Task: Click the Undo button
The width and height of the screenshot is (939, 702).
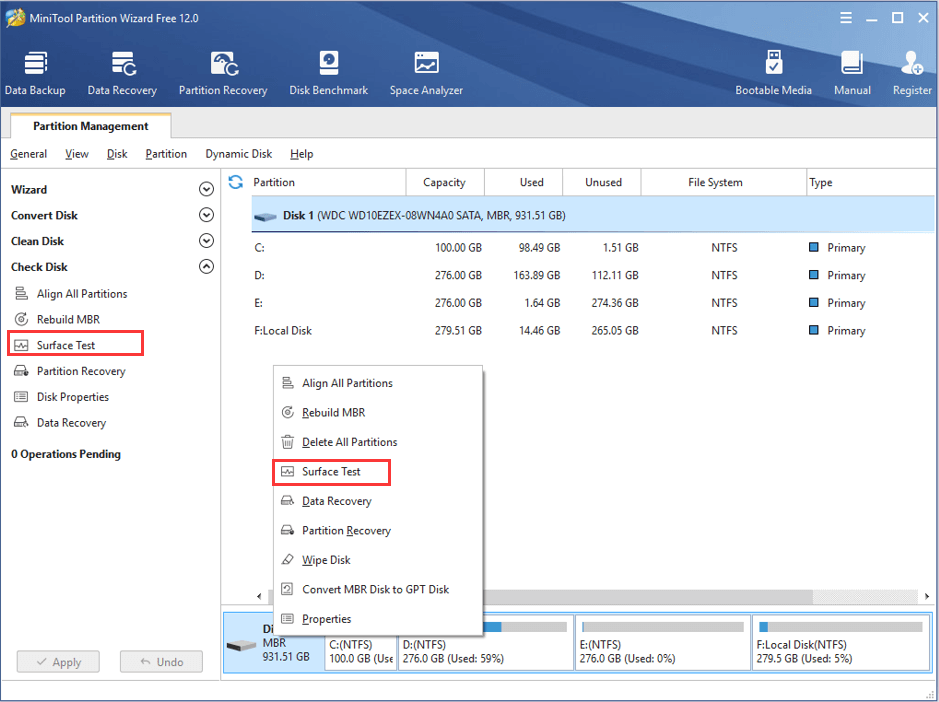Action: (161, 662)
